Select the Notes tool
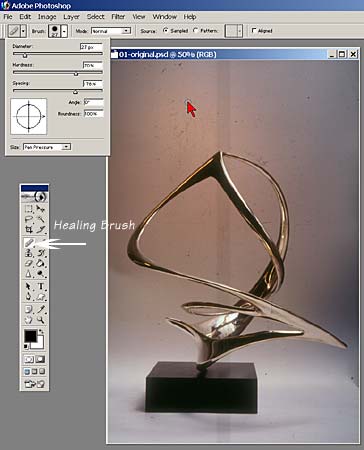 (29, 309)
